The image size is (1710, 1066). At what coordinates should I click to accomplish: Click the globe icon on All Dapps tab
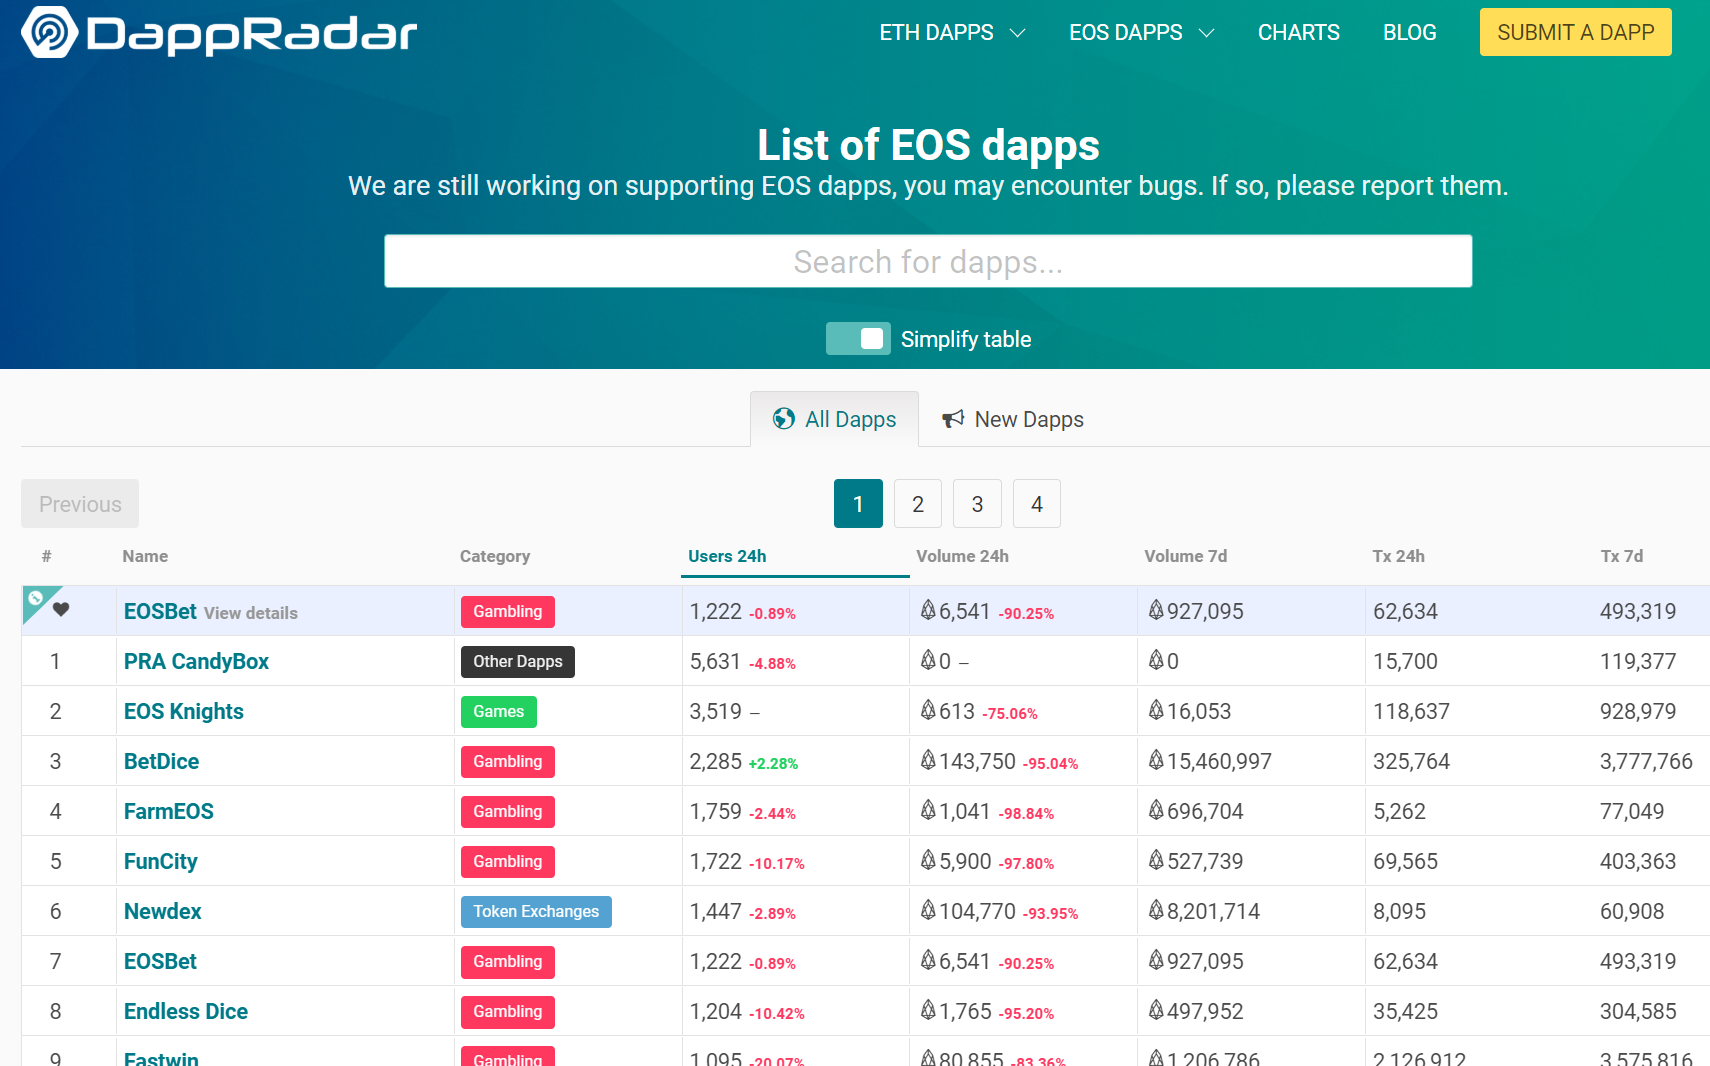tap(784, 419)
